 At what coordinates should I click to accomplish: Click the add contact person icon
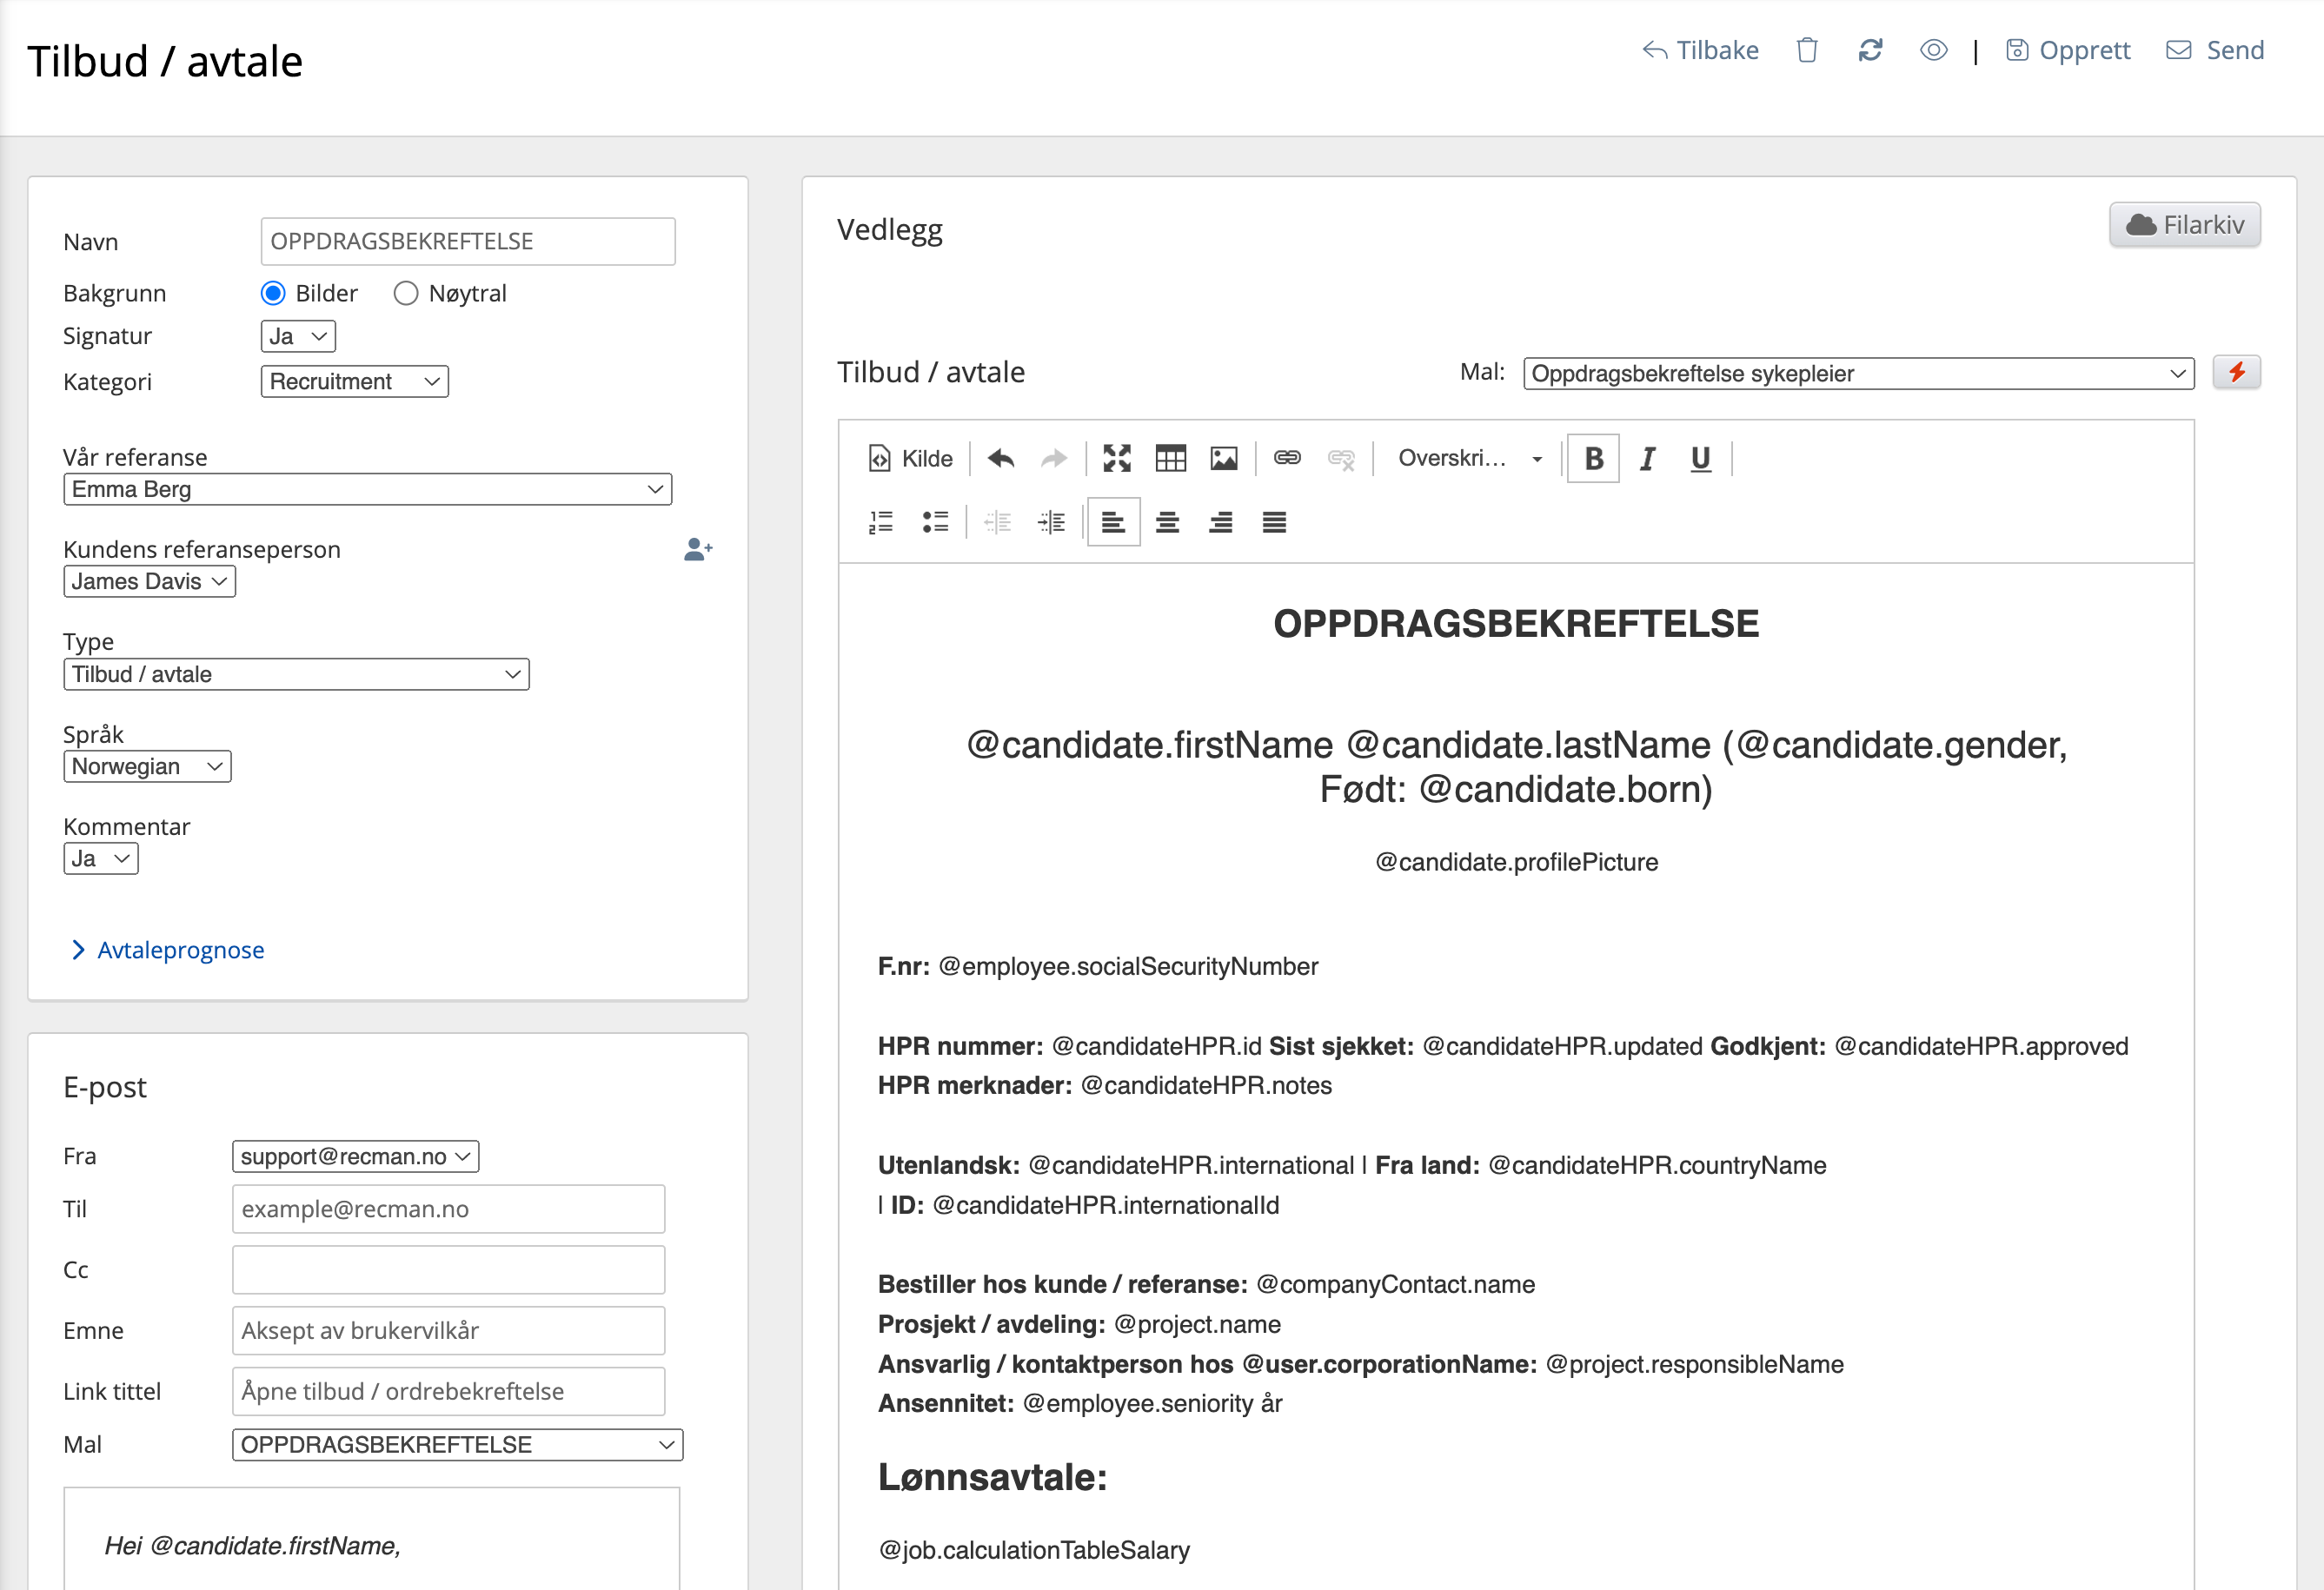[698, 549]
